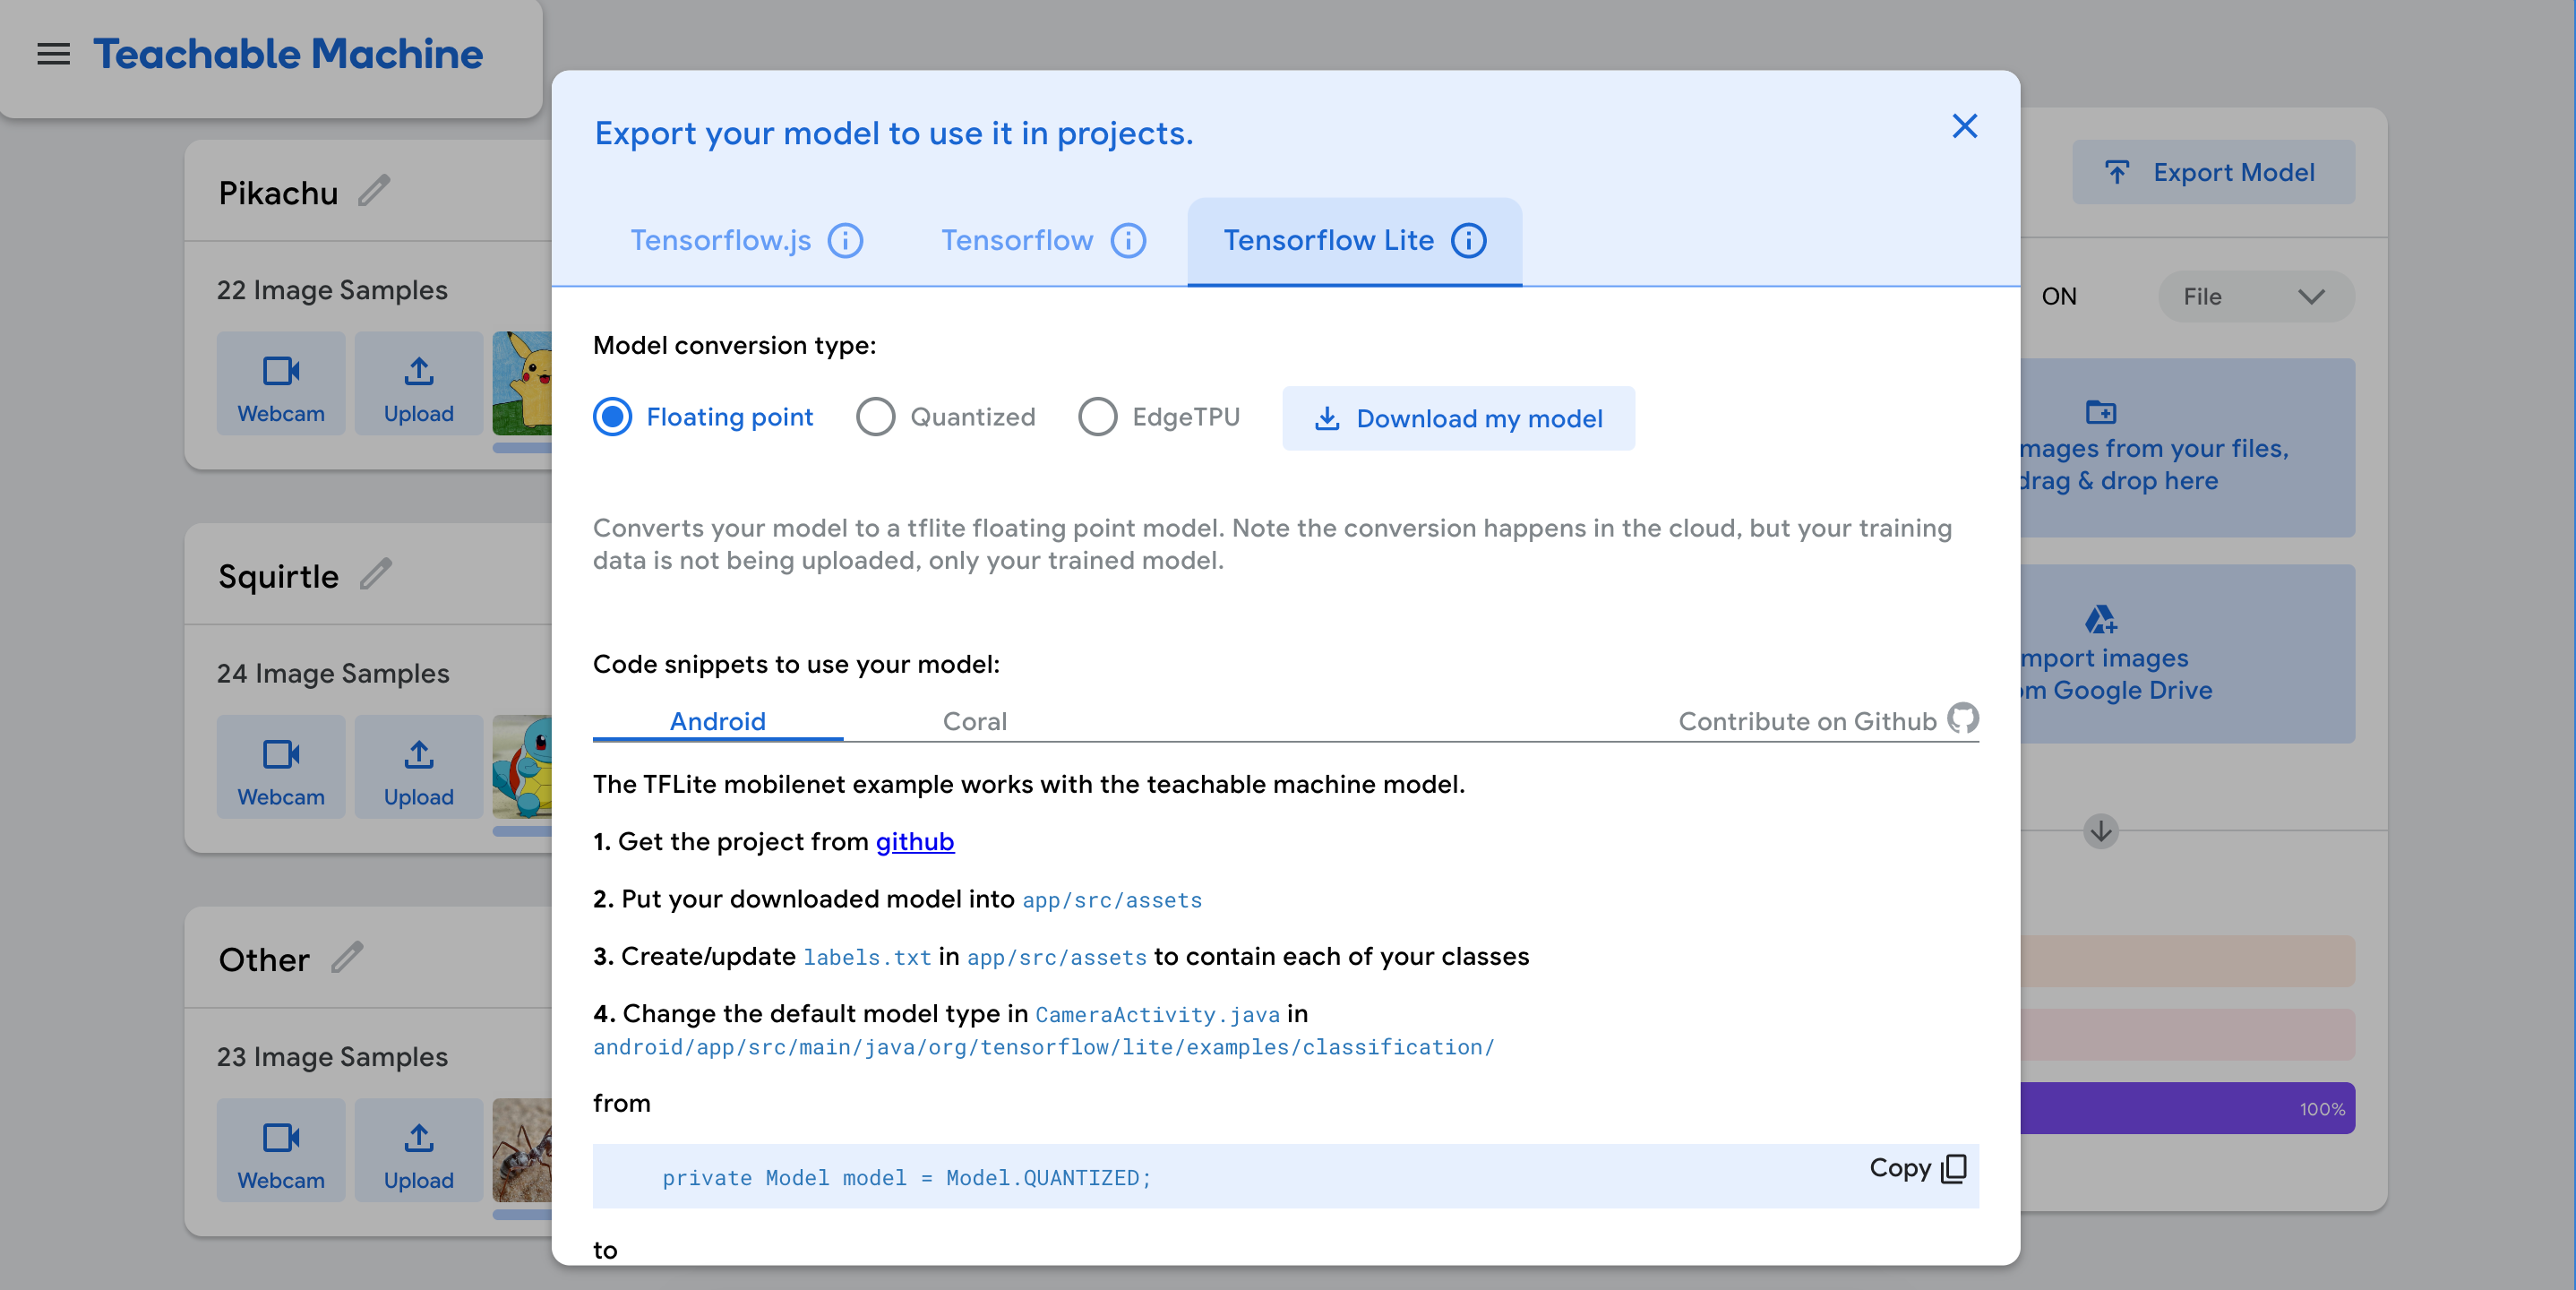Expand the File input dropdown
2576x1290 pixels.
2255,297
